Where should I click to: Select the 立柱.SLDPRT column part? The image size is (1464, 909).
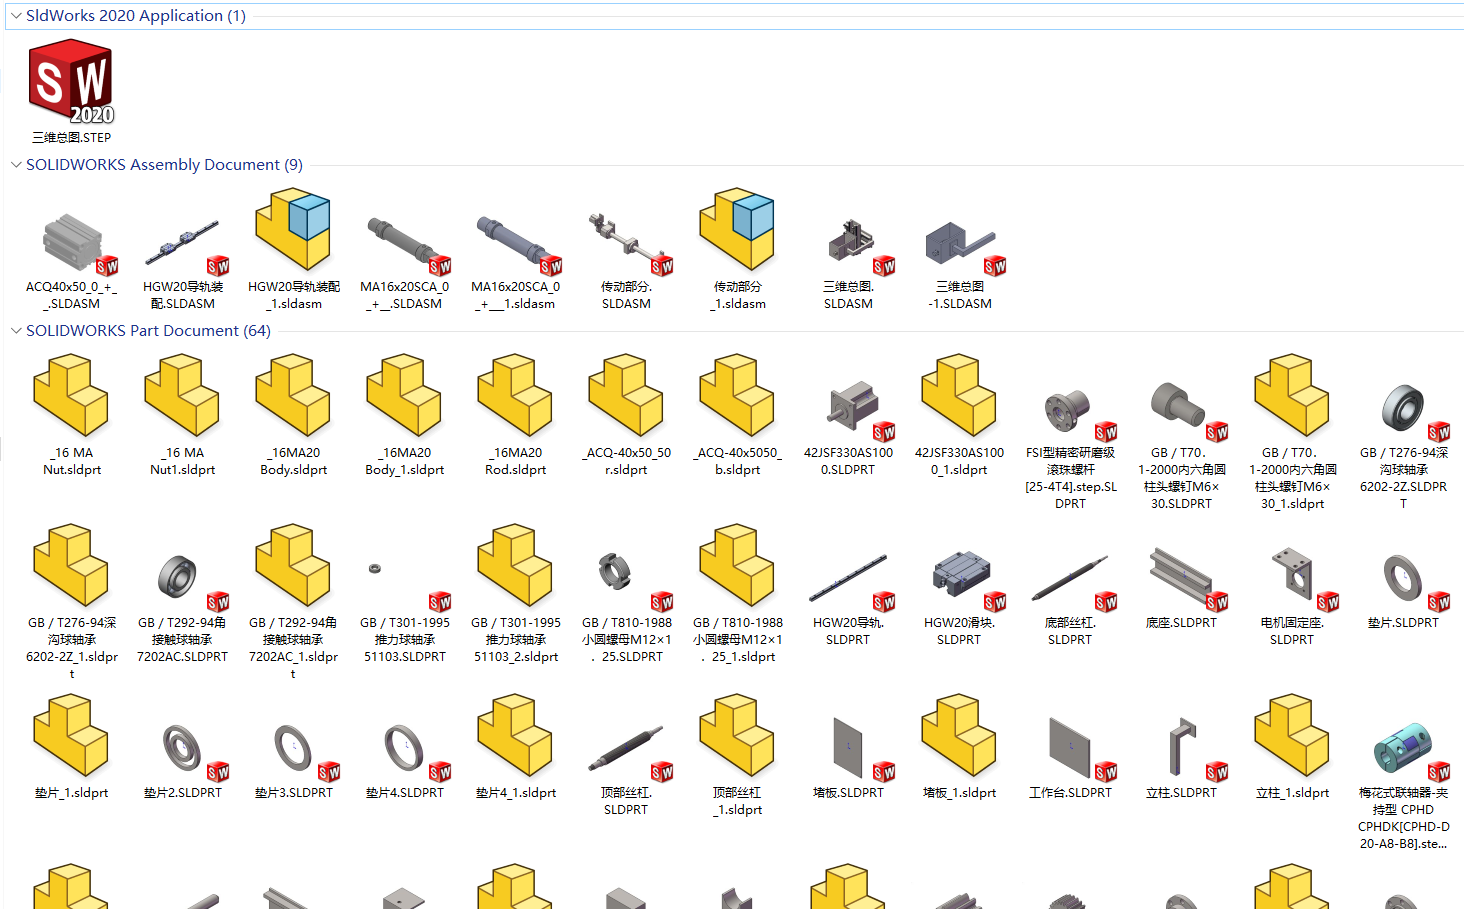[x=1181, y=760]
